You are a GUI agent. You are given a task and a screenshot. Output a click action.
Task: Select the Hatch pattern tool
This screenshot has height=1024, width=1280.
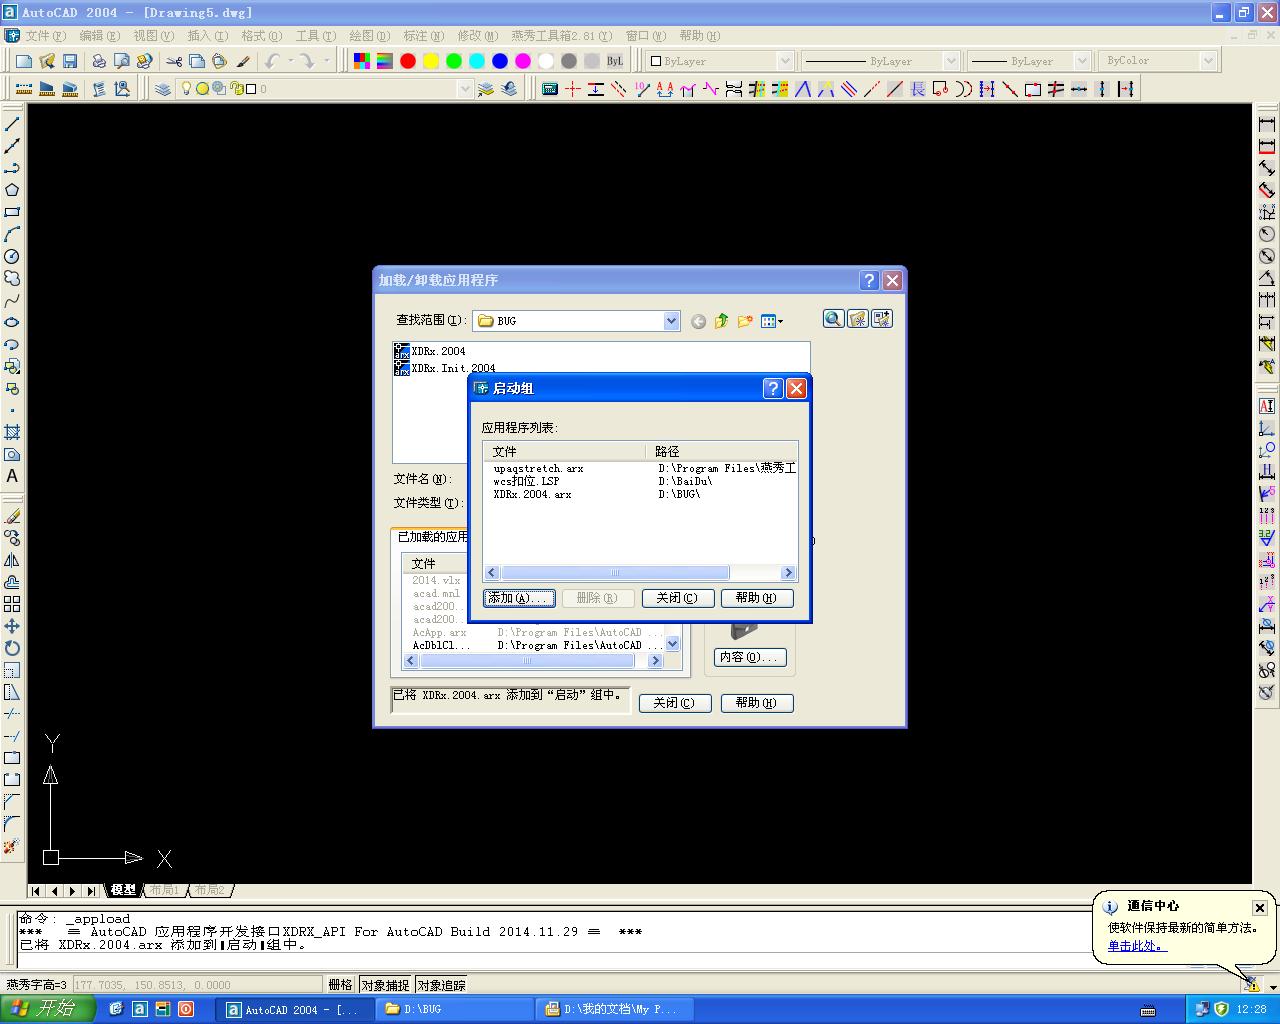coord(12,432)
